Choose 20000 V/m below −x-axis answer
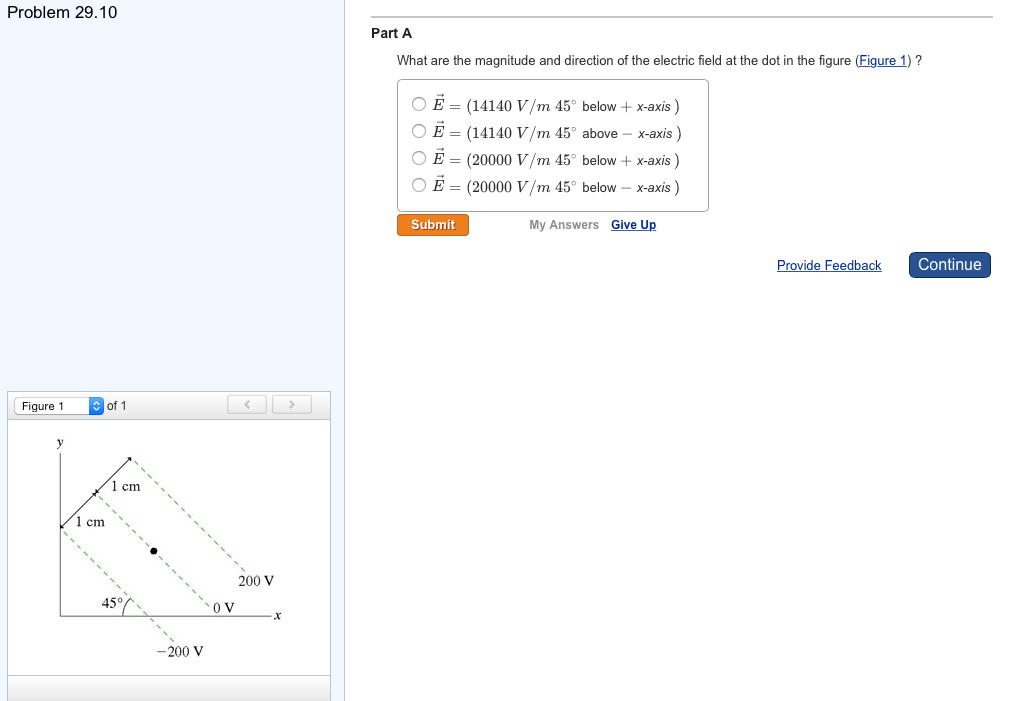Image resolution: width=1014 pixels, height=701 pixels. [x=419, y=185]
